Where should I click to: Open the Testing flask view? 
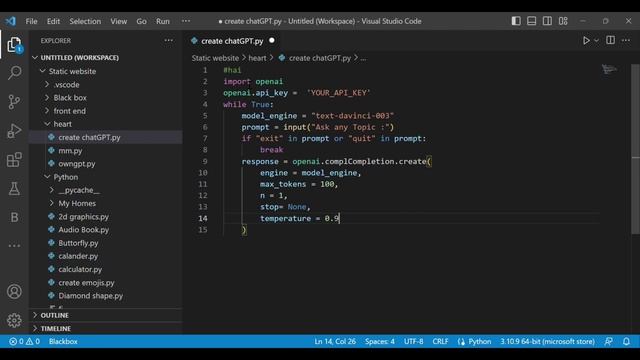point(14,189)
